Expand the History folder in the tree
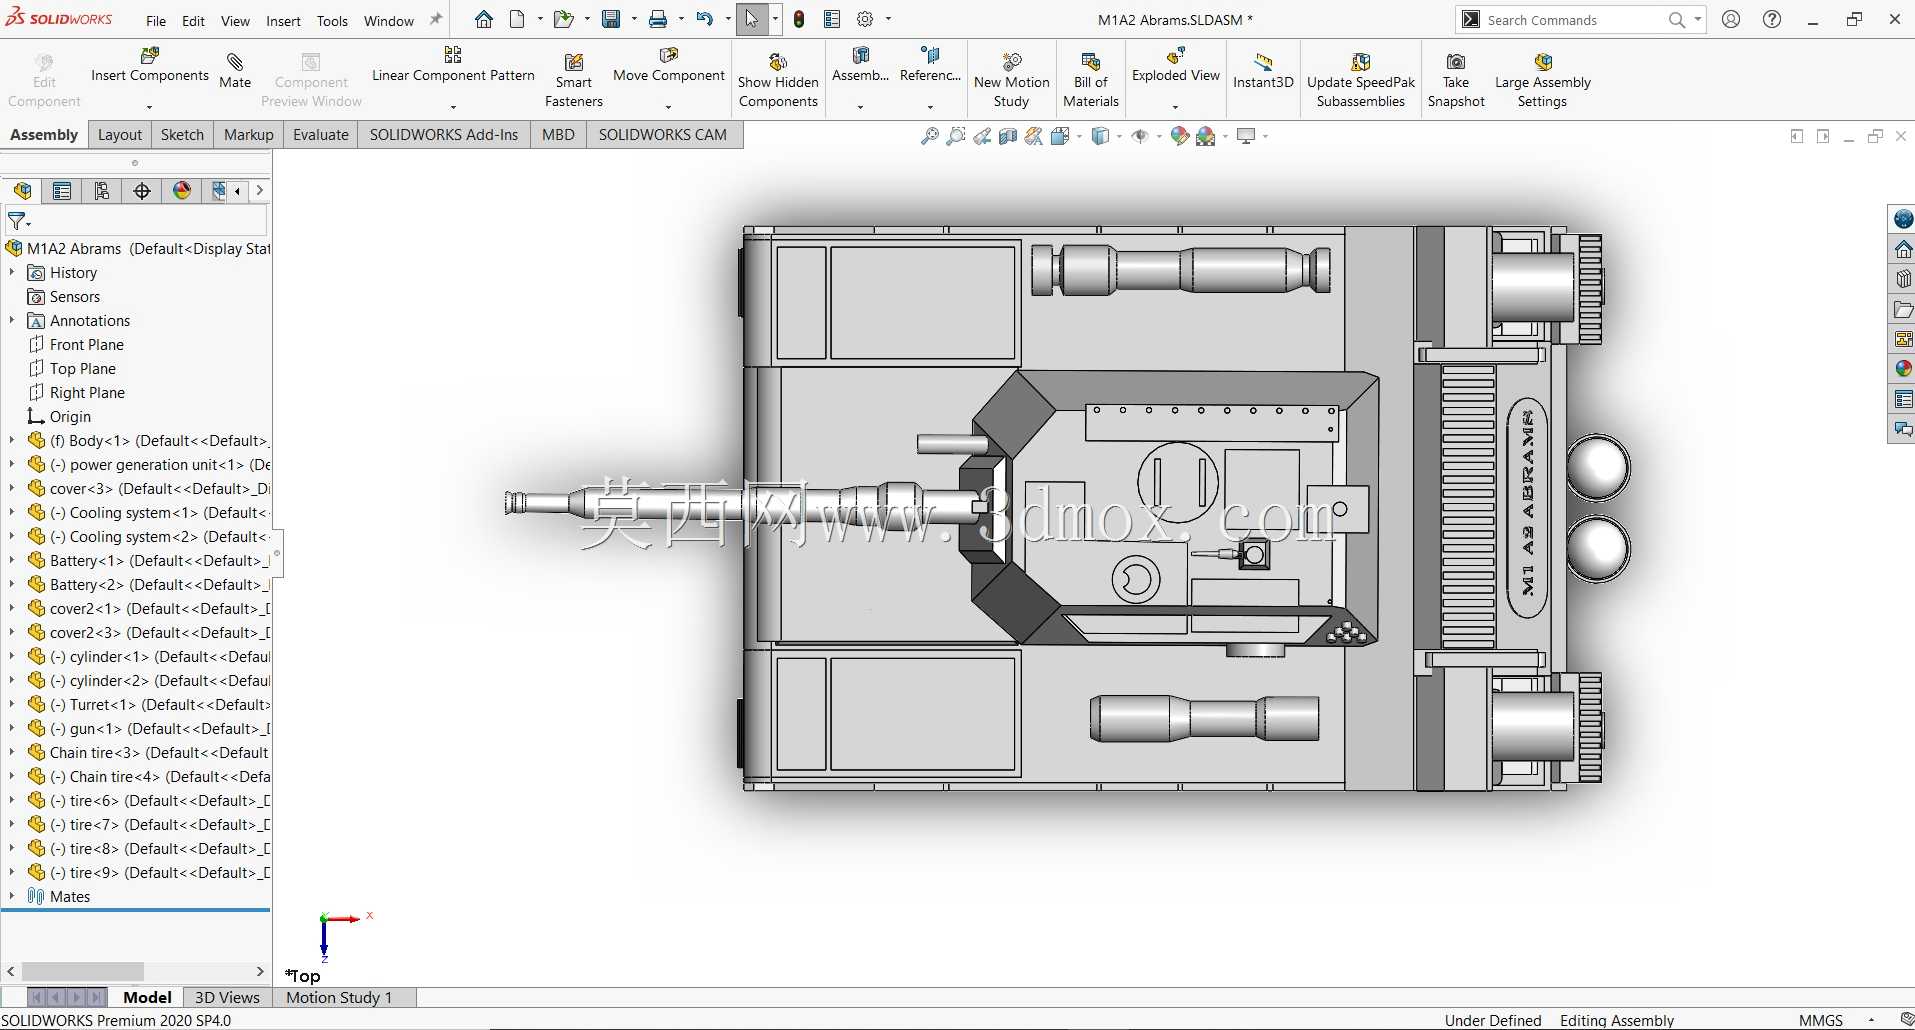The image size is (1915, 1030). point(12,272)
